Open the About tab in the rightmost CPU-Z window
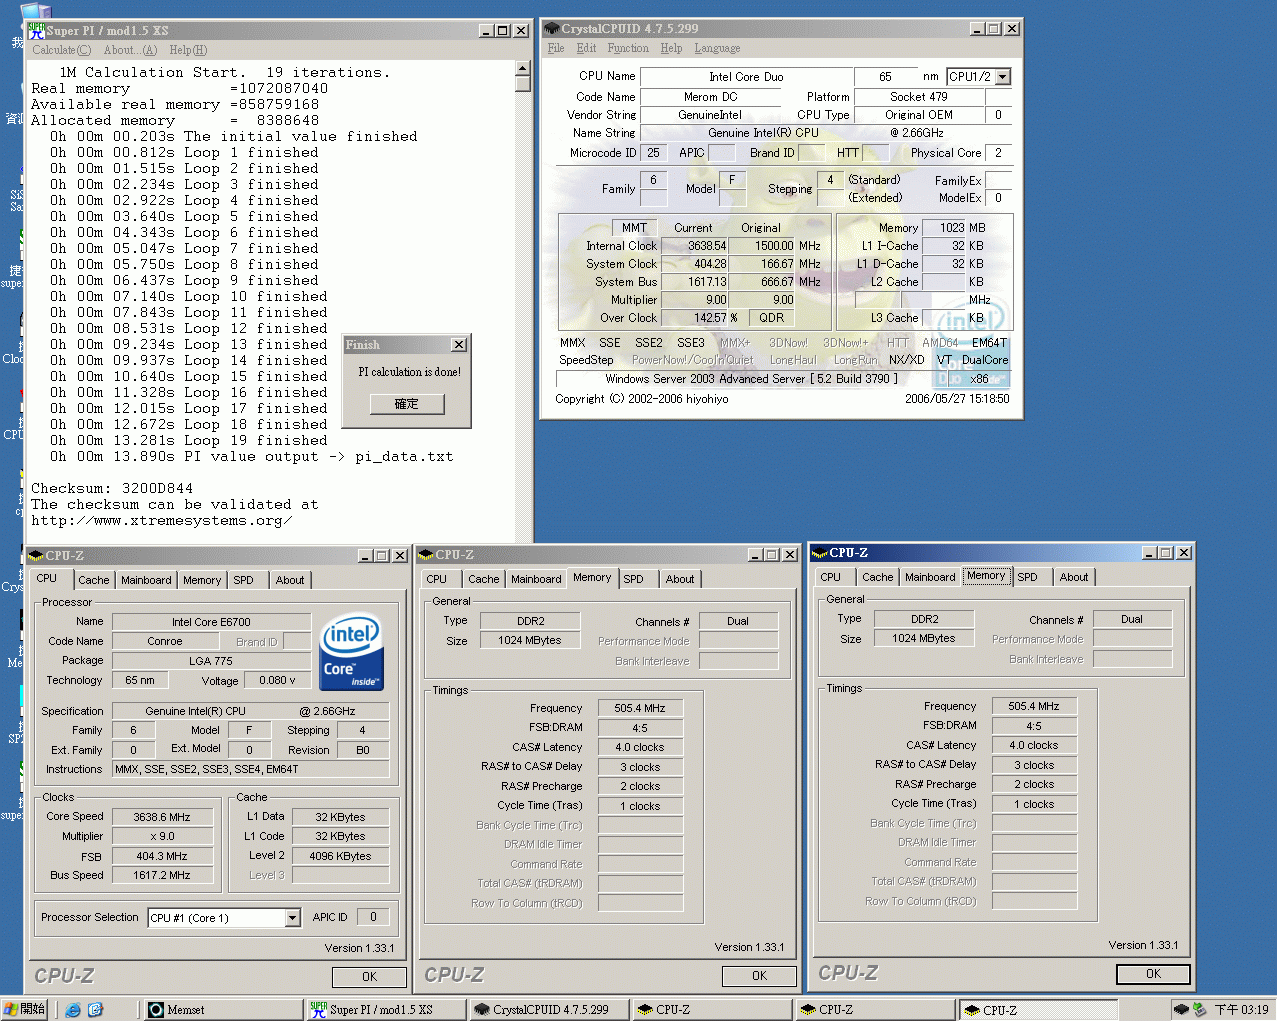This screenshot has height=1021, width=1277. (x=1074, y=577)
